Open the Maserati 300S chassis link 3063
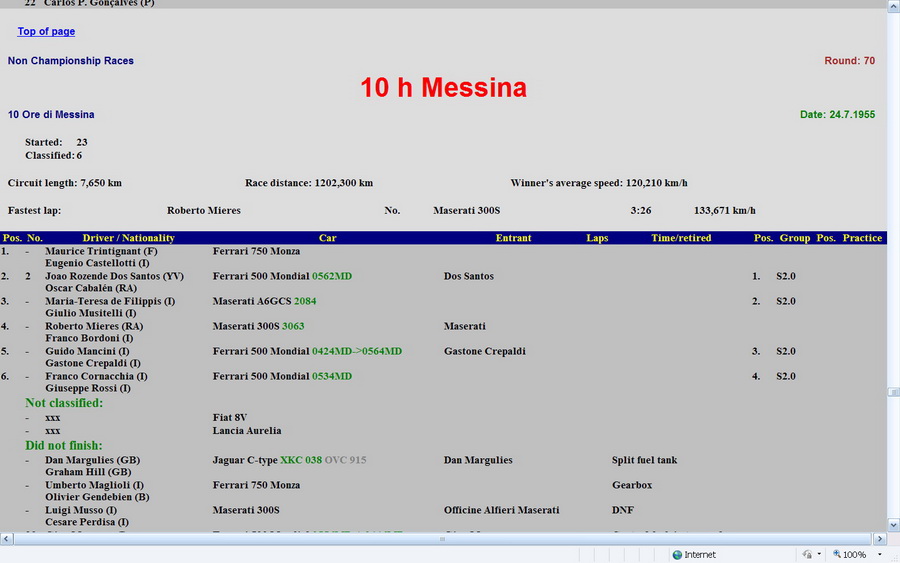 (293, 326)
